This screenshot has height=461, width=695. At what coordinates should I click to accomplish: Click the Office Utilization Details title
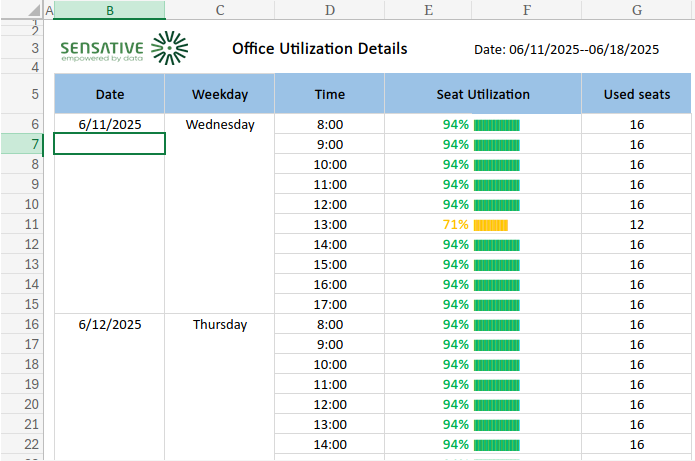319,49
